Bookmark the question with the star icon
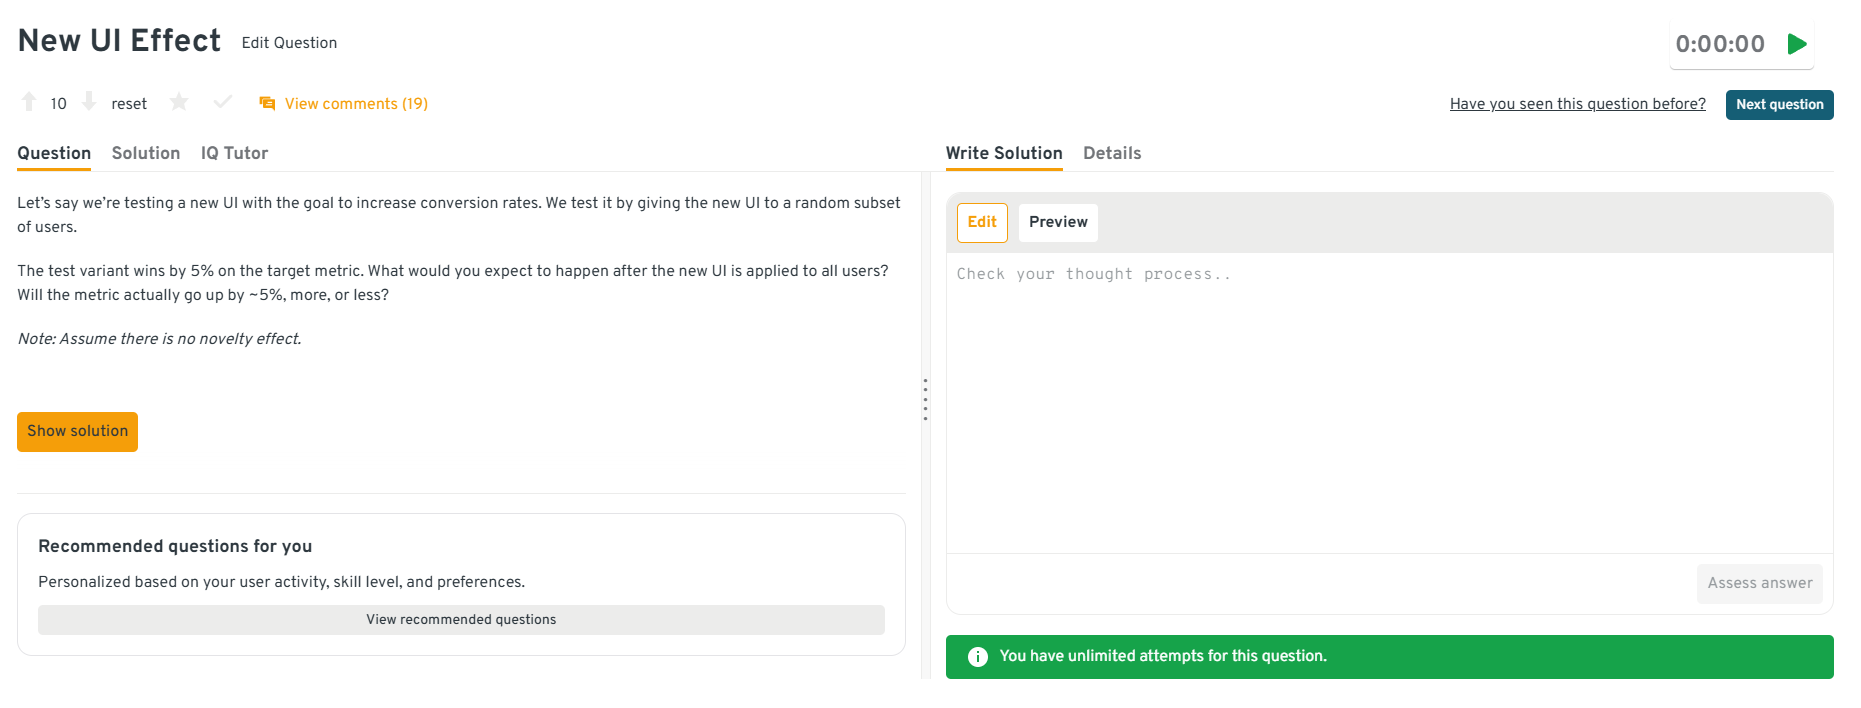The height and width of the screenshot is (708, 1861). (179, 102)
